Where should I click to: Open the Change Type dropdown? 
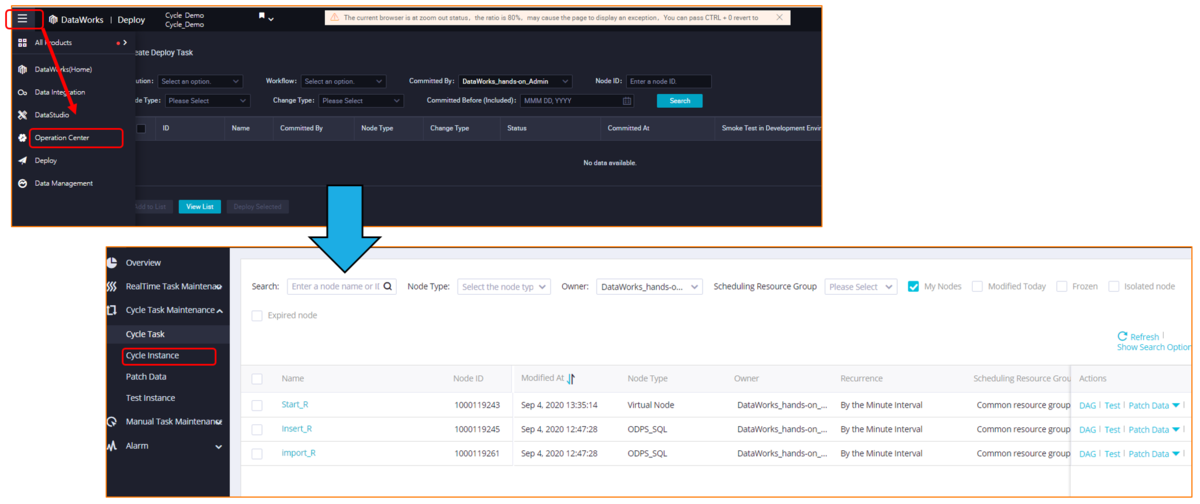click(x=361, y=101)
